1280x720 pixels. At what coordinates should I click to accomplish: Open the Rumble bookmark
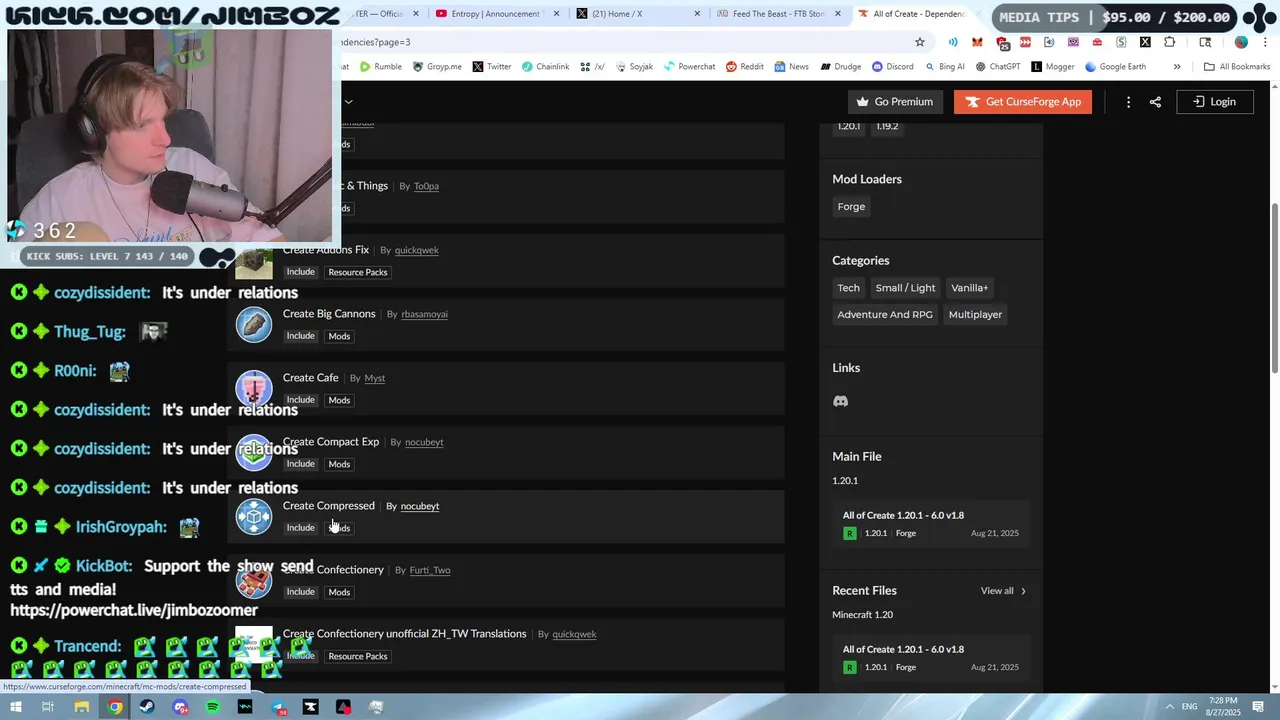(x=381, y=67)
